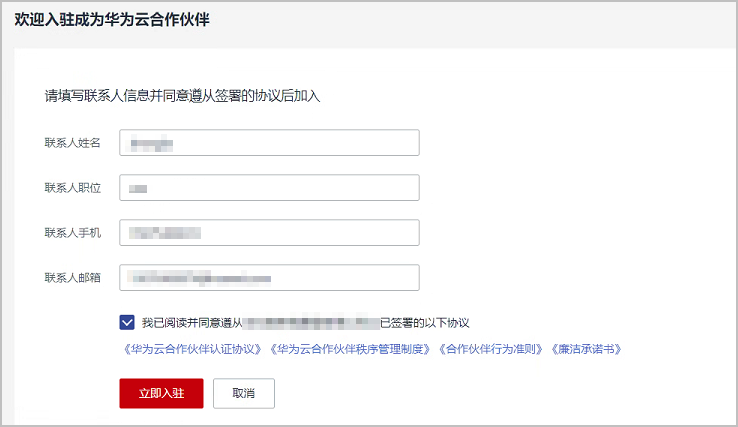This screenshot has width=738, height=427.
Task: Click the 联系人姓名 label
Action: click(x=72, y=143)
